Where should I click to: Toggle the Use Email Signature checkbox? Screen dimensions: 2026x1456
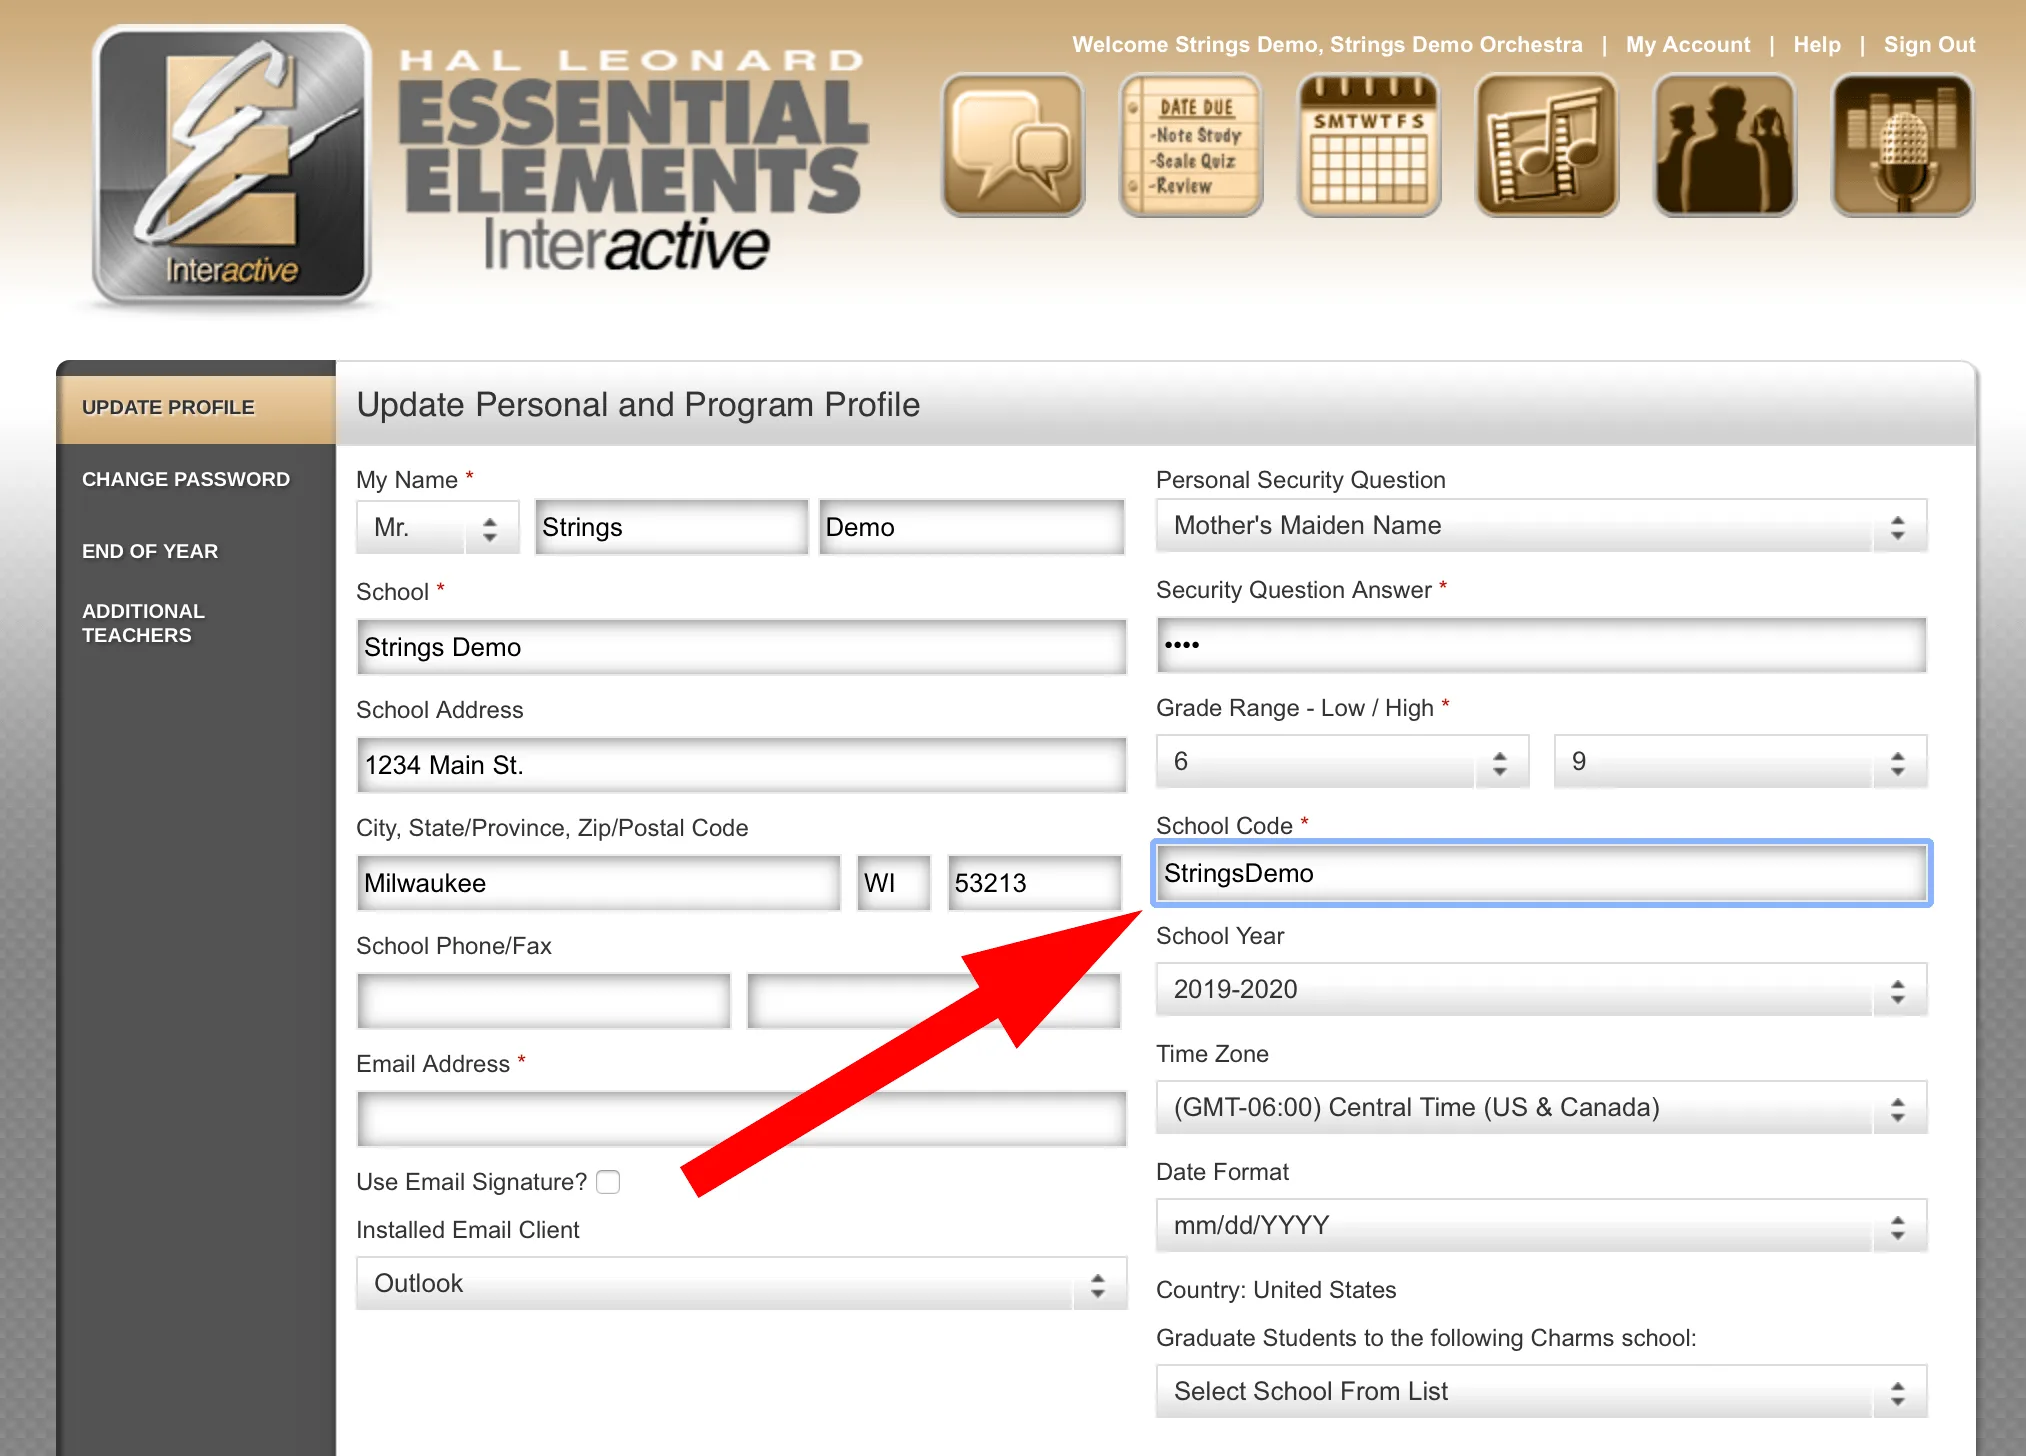coord(608,1182)
